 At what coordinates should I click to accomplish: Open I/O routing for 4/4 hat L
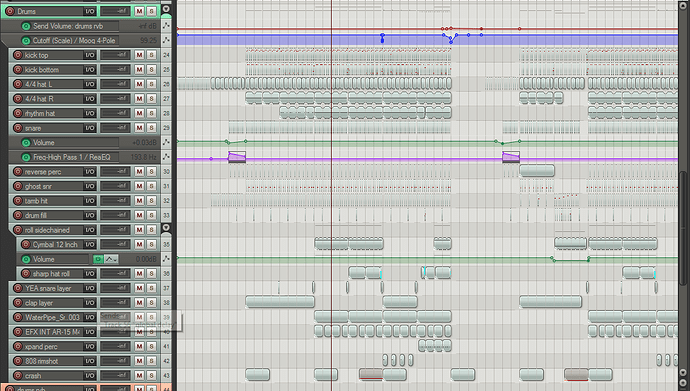coord(90,84)
